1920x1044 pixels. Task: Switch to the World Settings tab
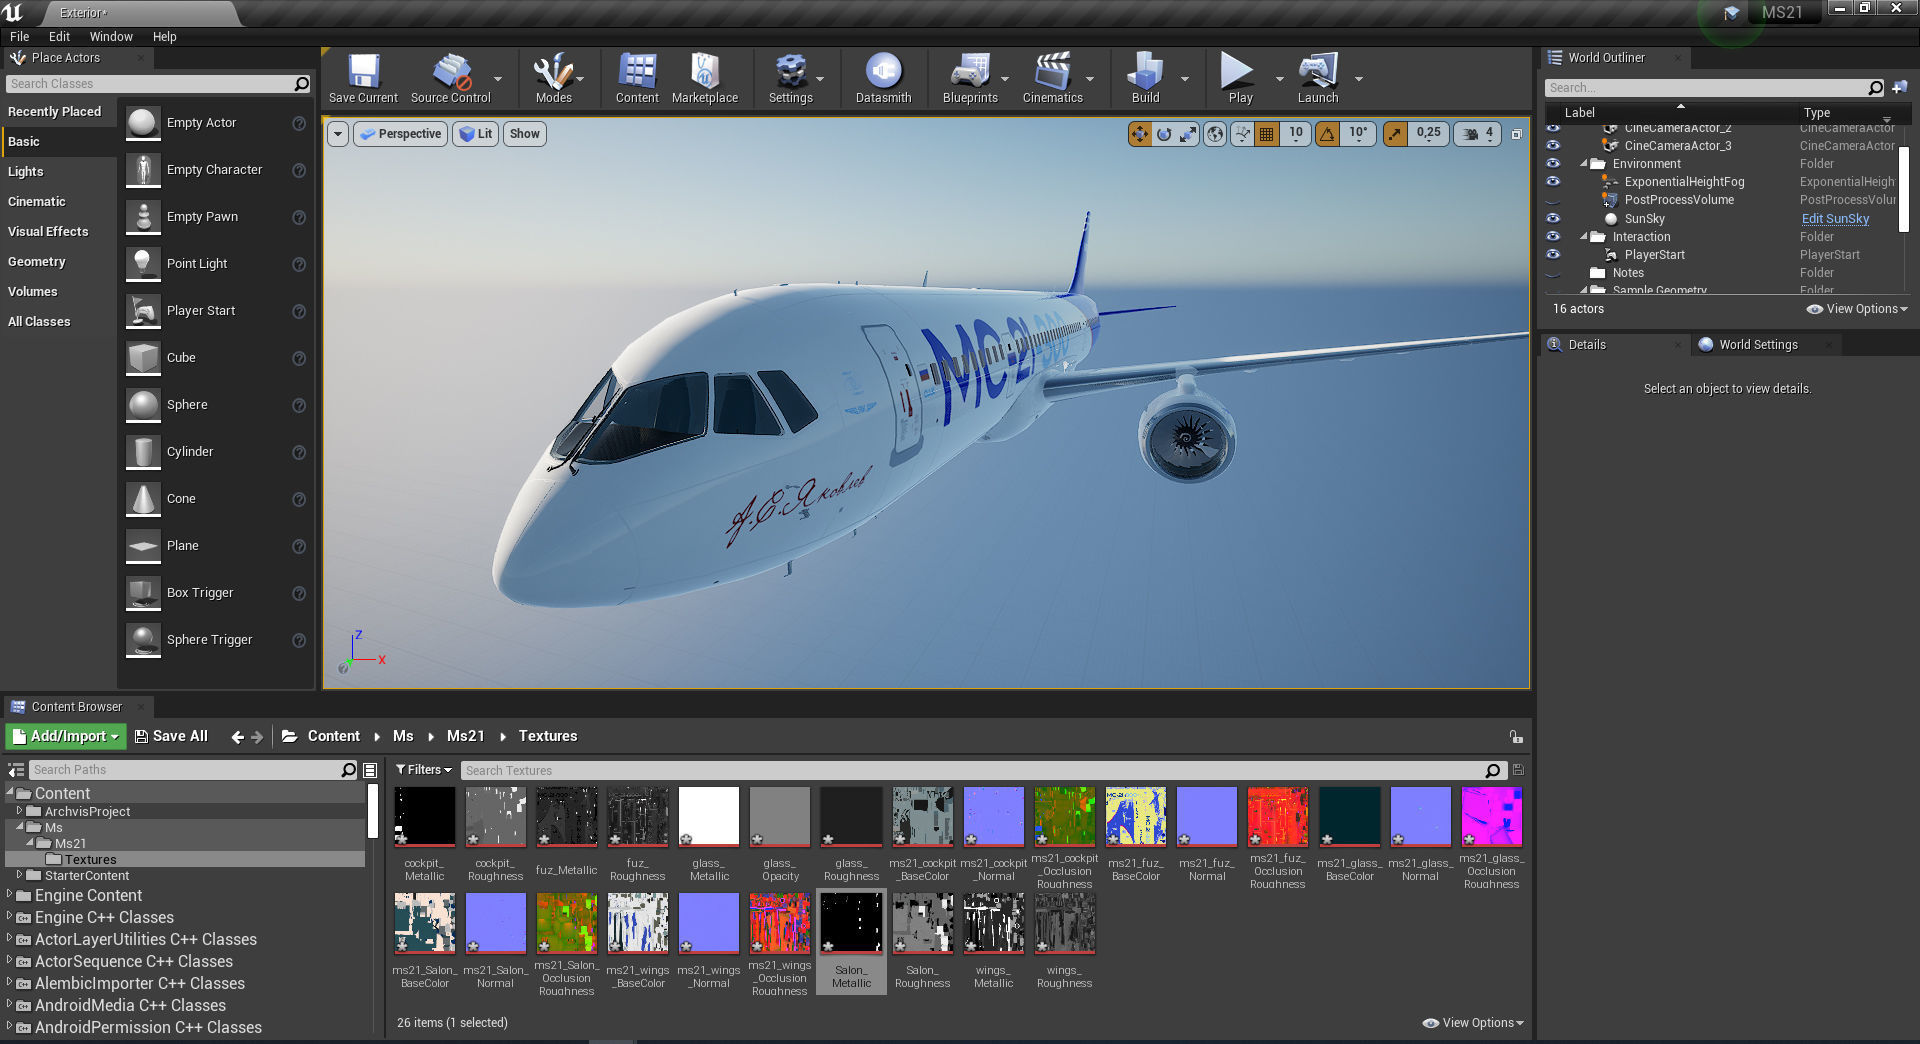point(1757,345)
